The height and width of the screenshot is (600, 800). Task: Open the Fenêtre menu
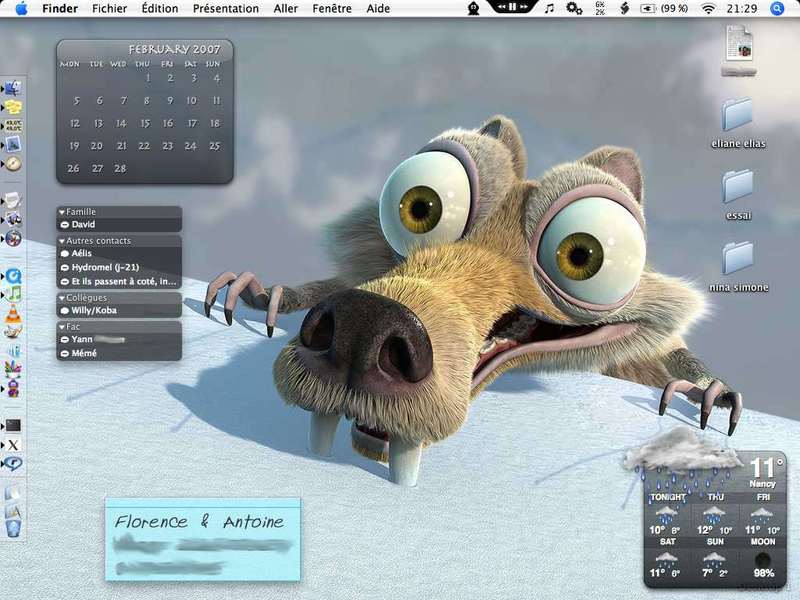332,8
